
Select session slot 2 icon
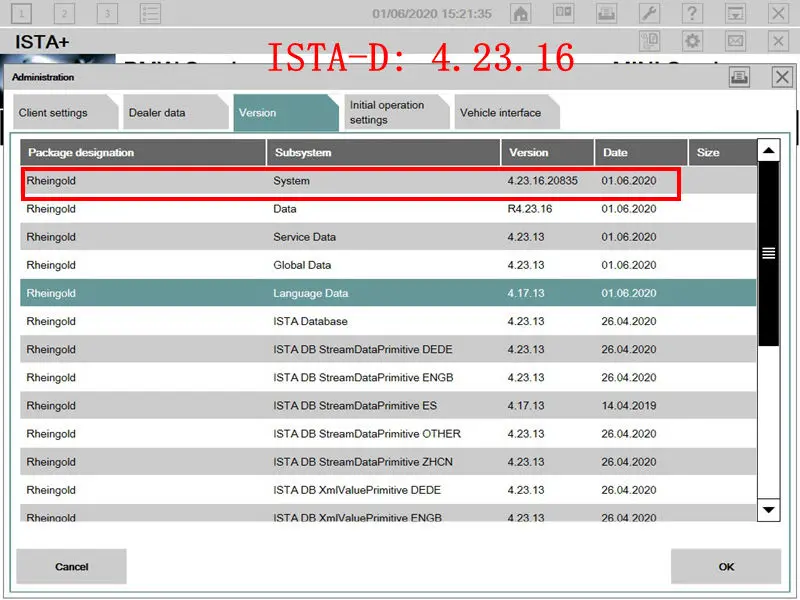(x=64, y=13)
